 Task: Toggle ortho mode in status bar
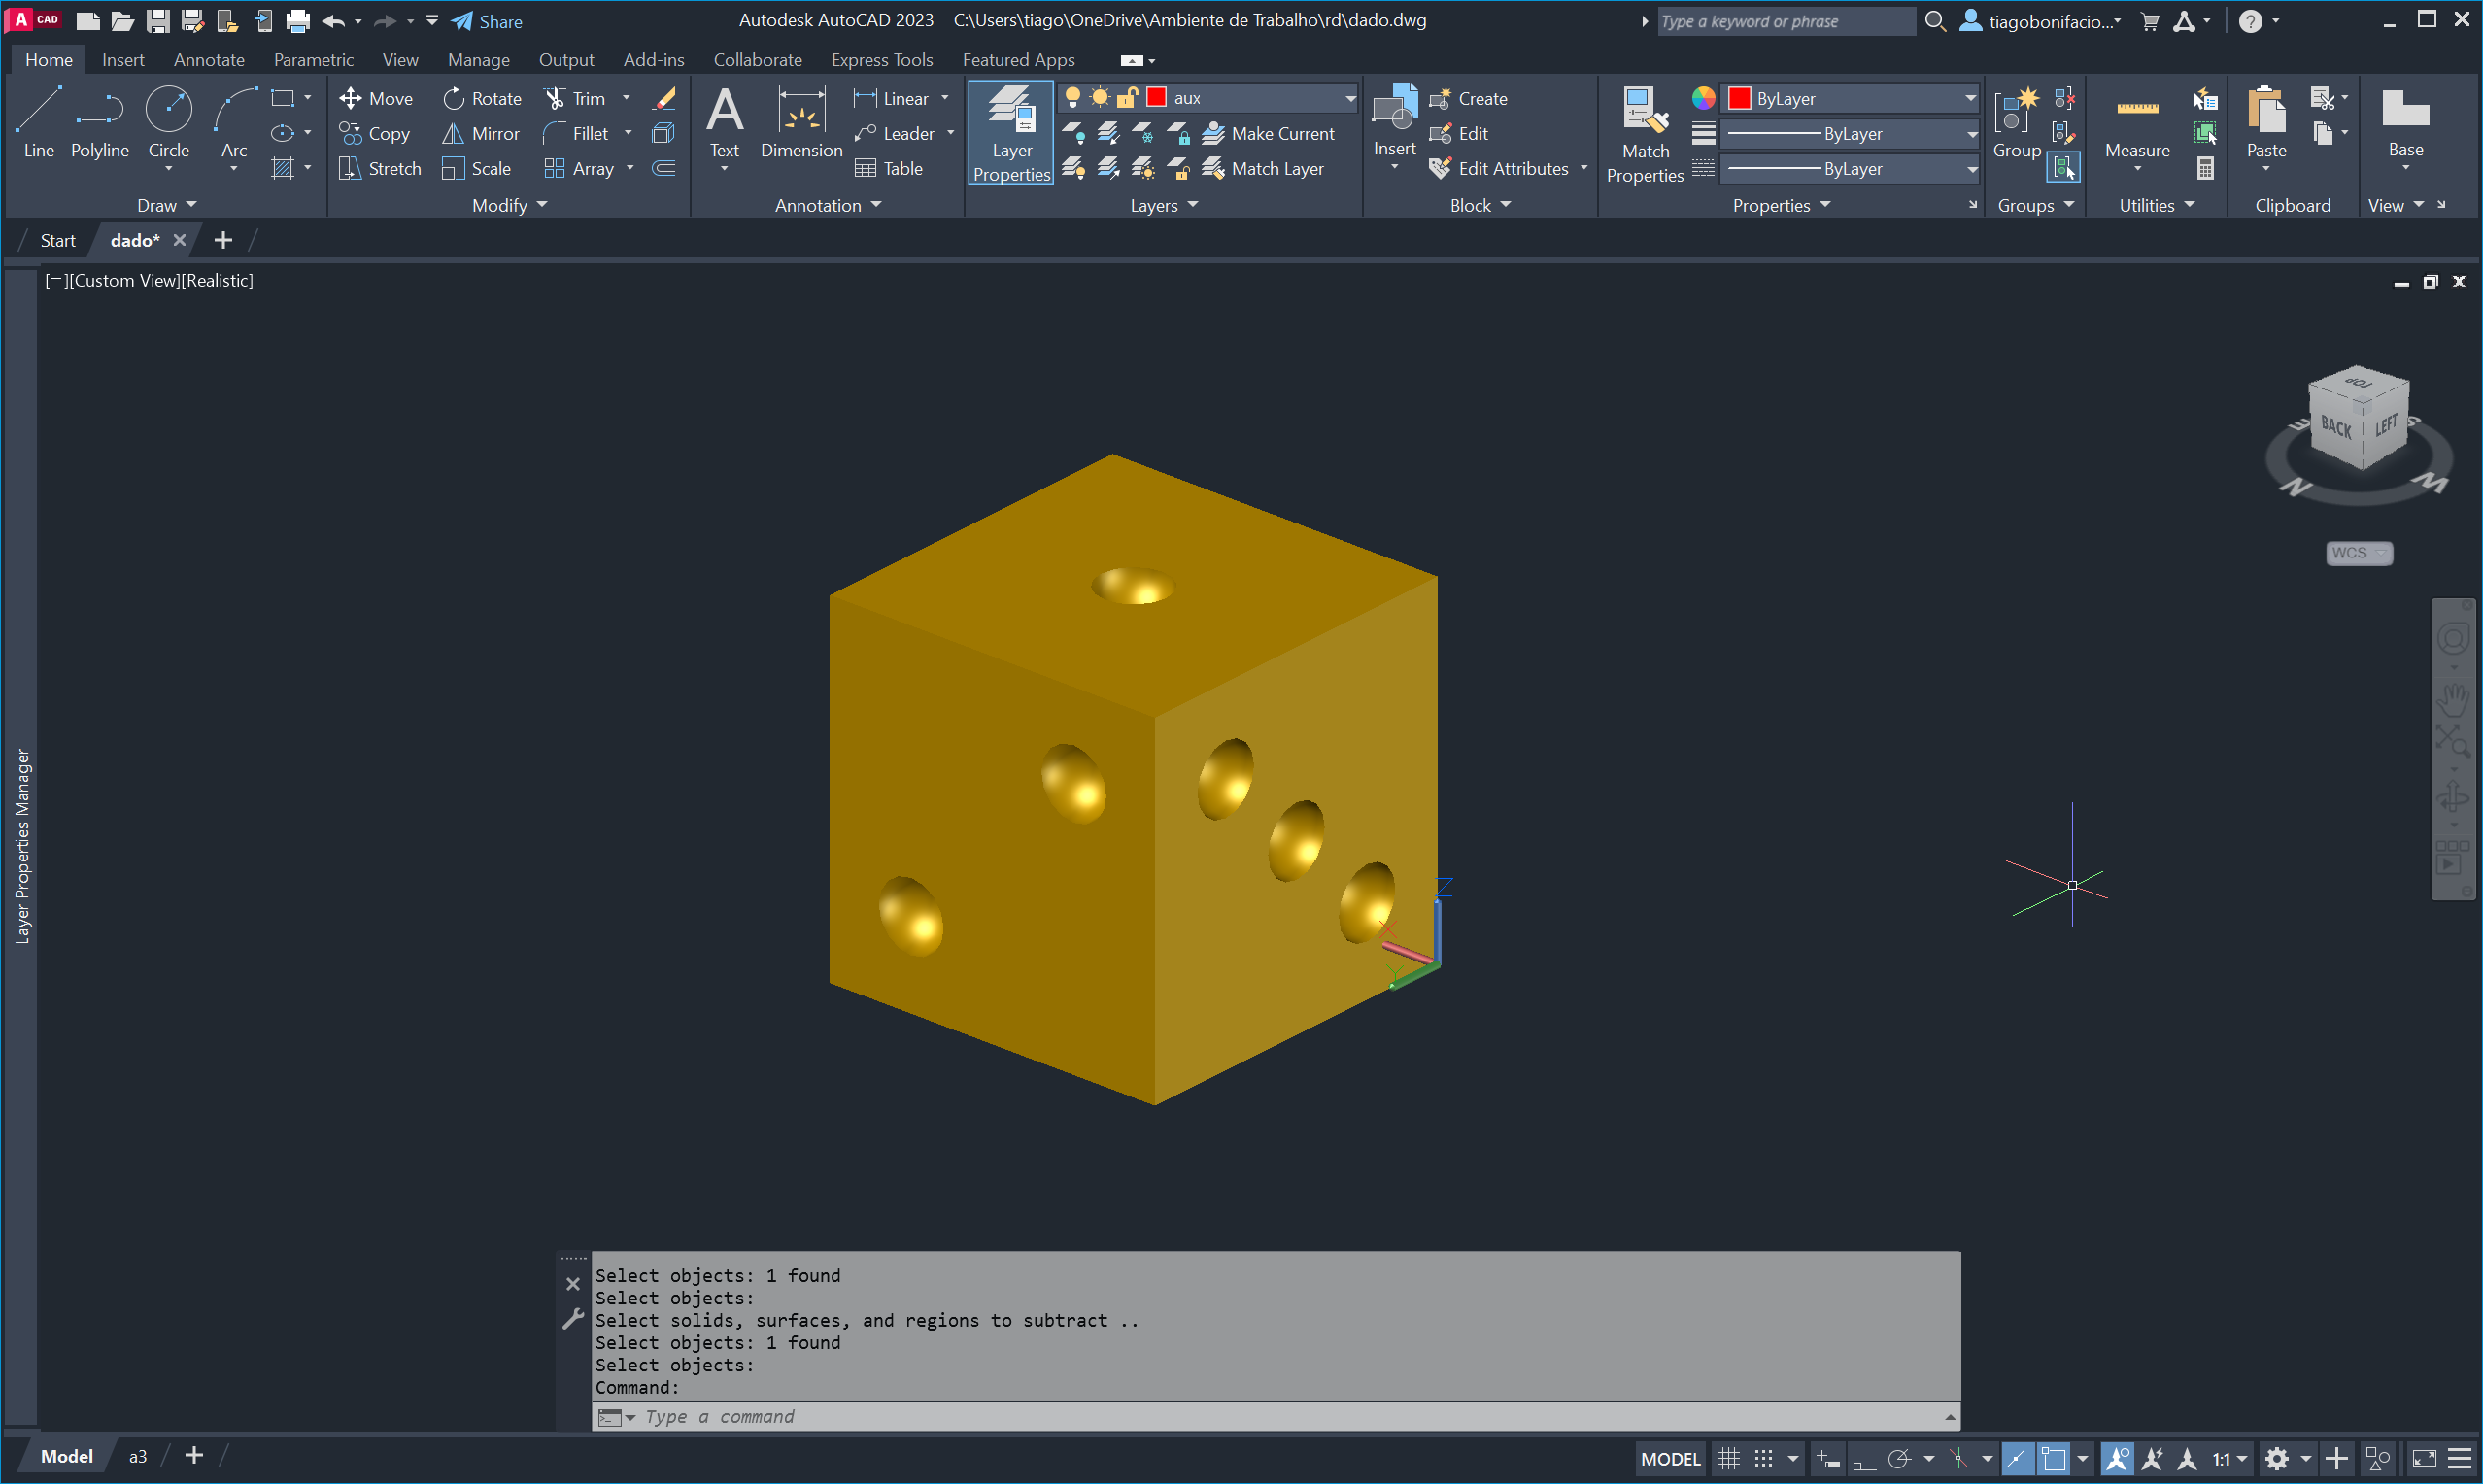[x=1863, y=1459]
